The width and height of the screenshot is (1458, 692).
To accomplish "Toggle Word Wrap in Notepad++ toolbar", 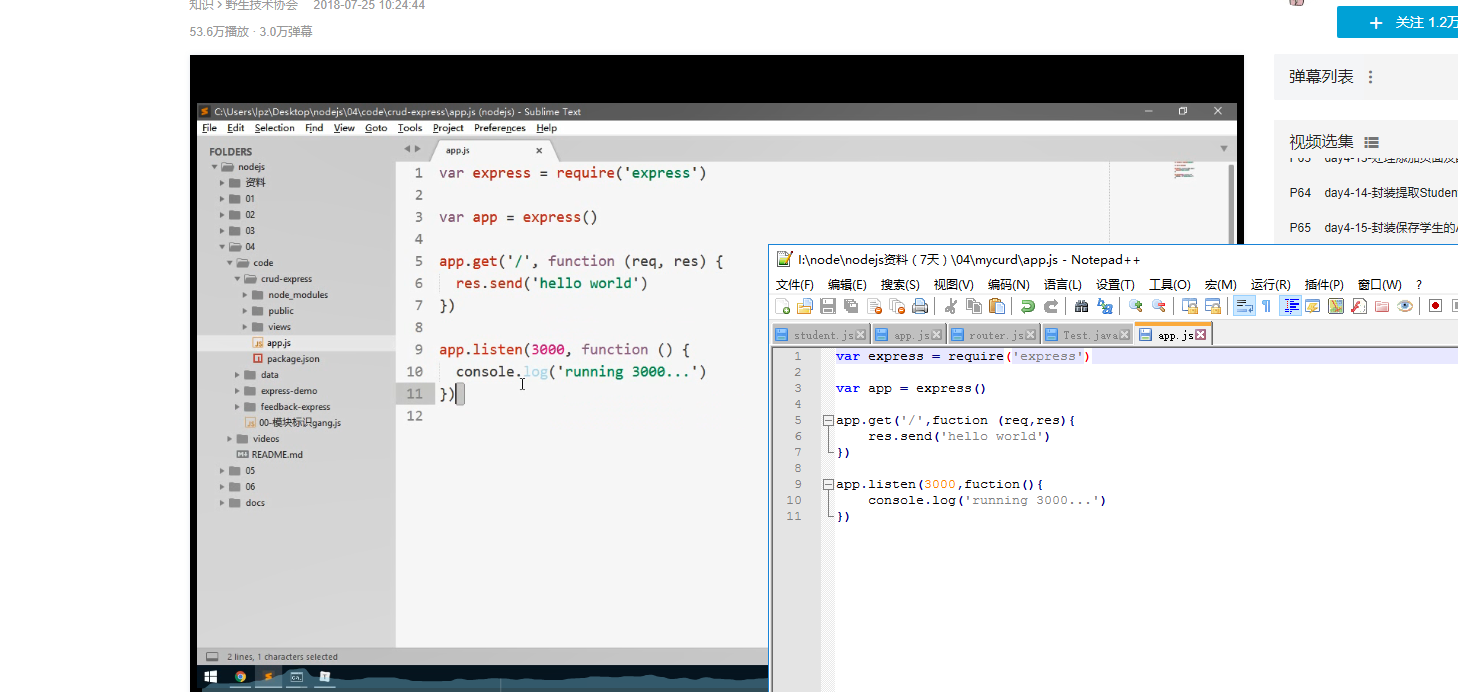I will [1244, 306].
